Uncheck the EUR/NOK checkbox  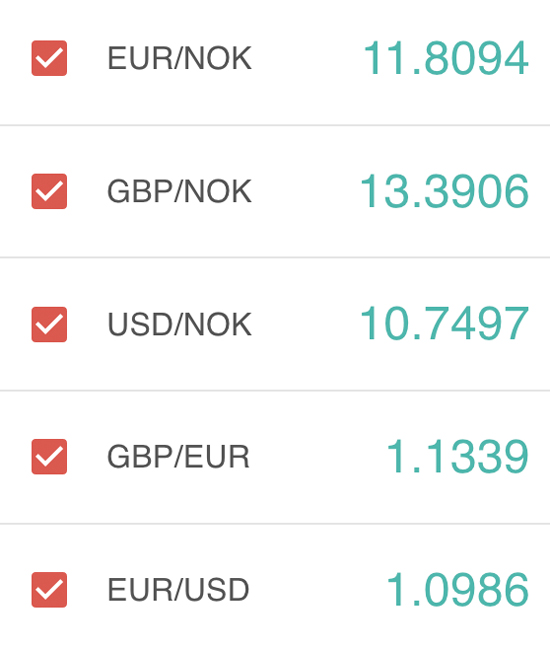pos(49,58)
